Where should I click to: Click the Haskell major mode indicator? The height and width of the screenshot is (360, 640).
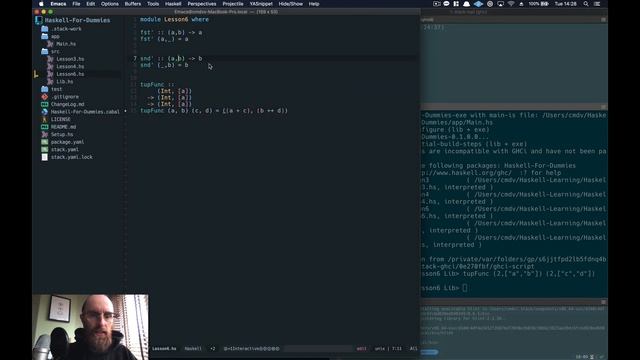click(x=193, y=349)
